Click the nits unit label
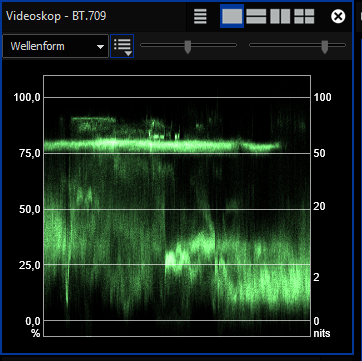The width and height of the screenshot is (362, 361). [322, 333]
